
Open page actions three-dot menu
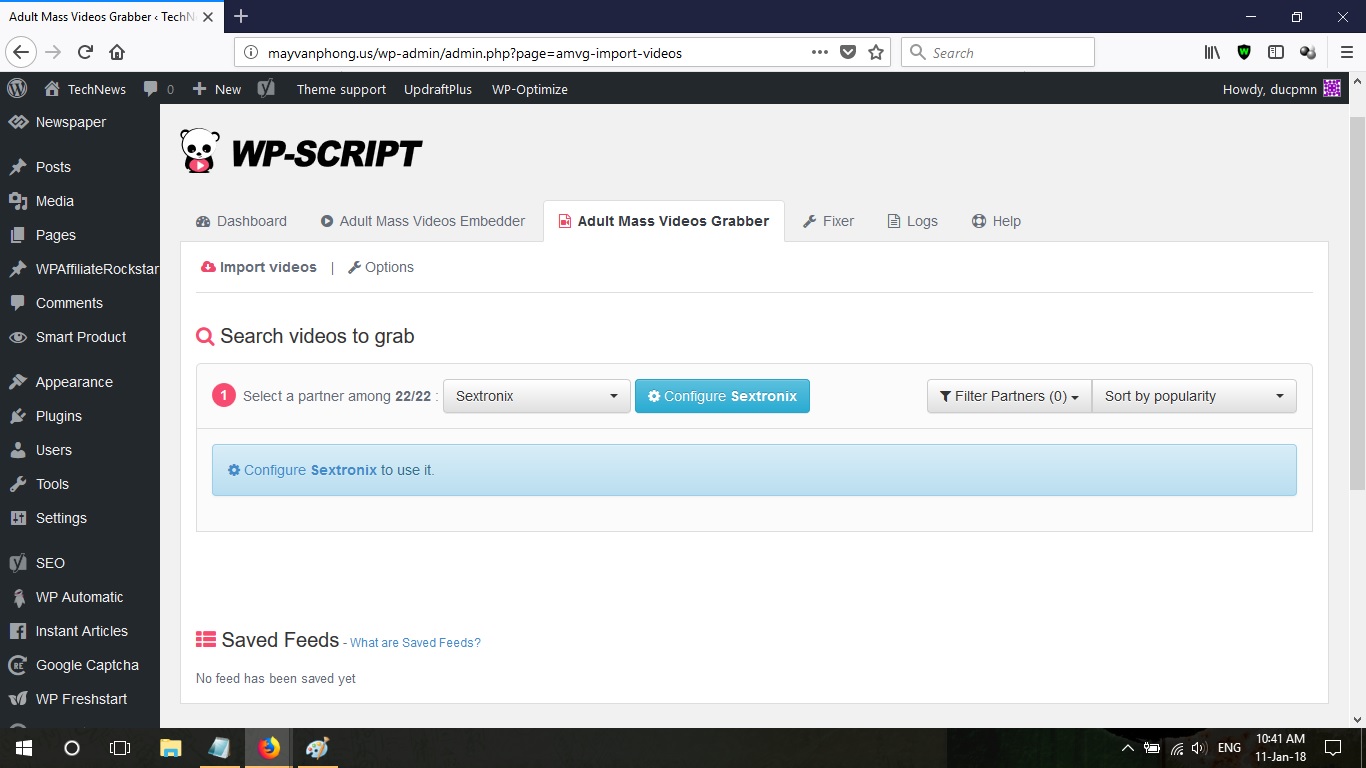[x=820, y=53]
